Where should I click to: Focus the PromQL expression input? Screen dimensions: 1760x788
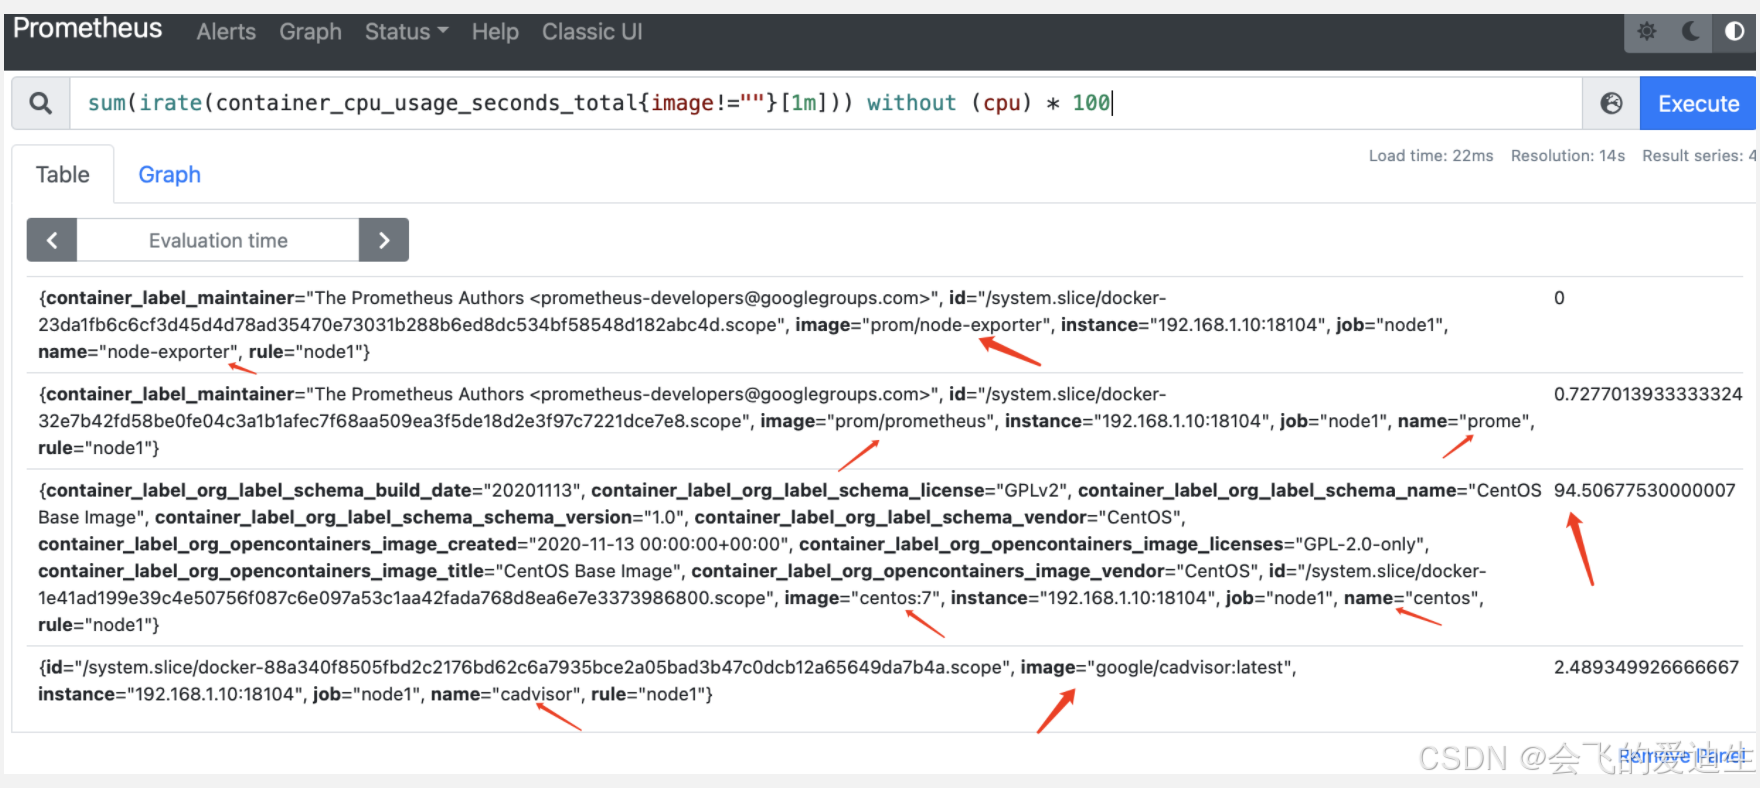pyautogui.click(x=826, y=103)
